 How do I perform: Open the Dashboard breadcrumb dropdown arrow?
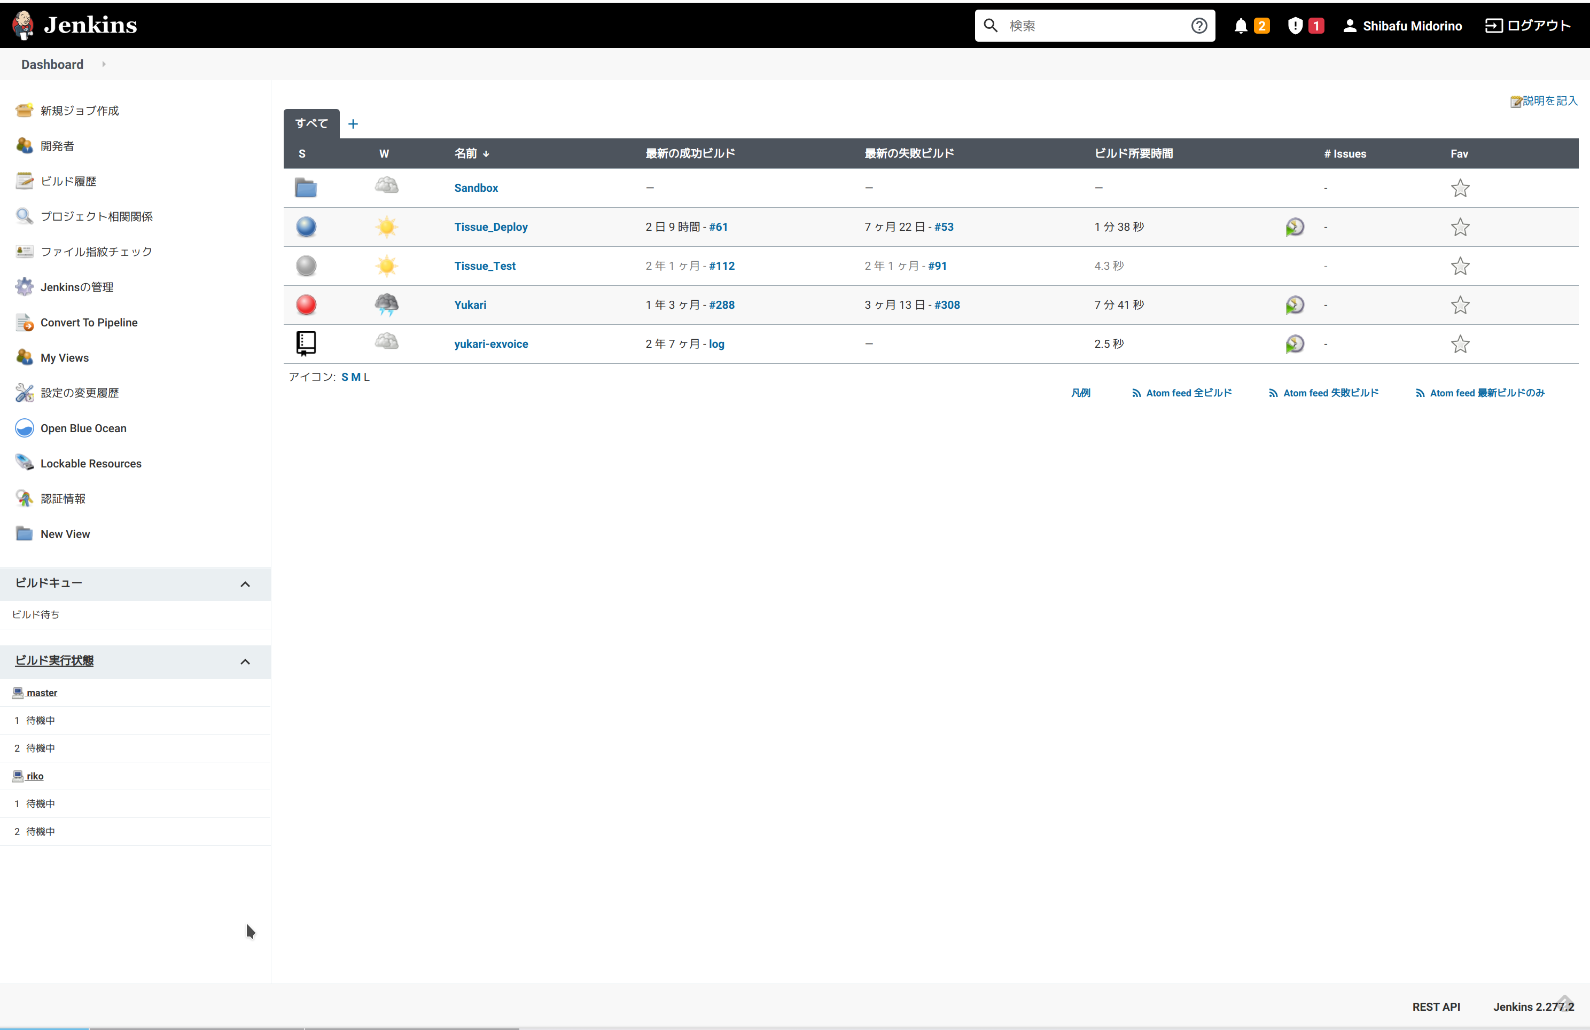coord(104,65)
